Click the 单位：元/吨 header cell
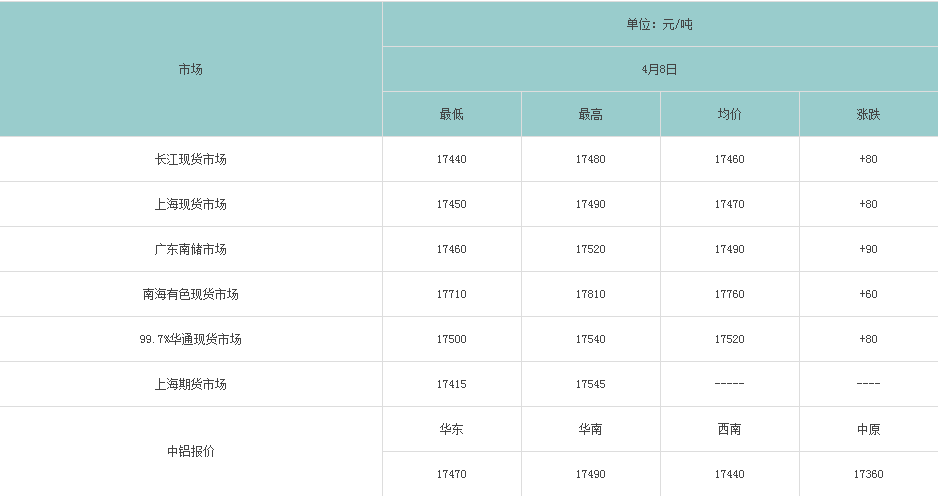 (659, 25)
